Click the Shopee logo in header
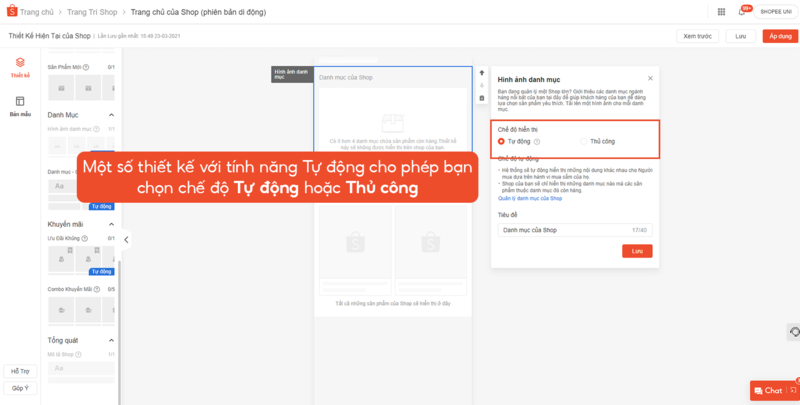The image size is (800, 405). pos(13,11)
